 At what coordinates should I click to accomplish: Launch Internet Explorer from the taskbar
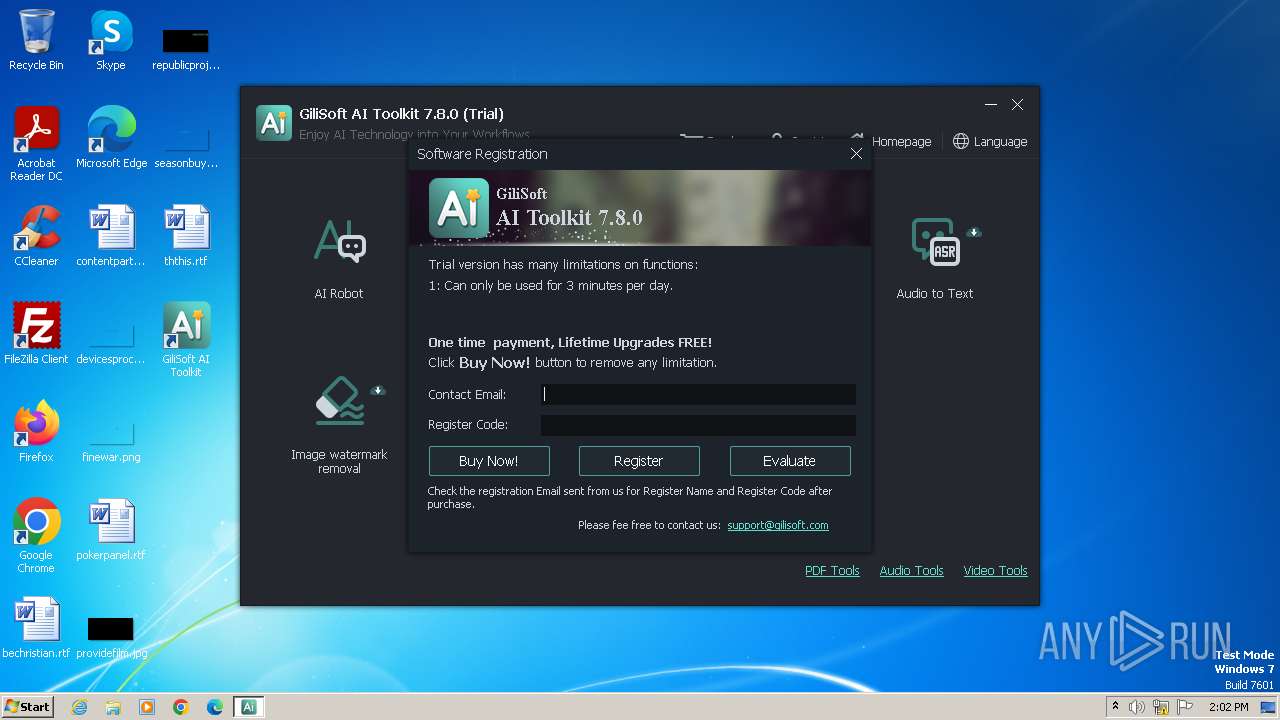point(79,707)
